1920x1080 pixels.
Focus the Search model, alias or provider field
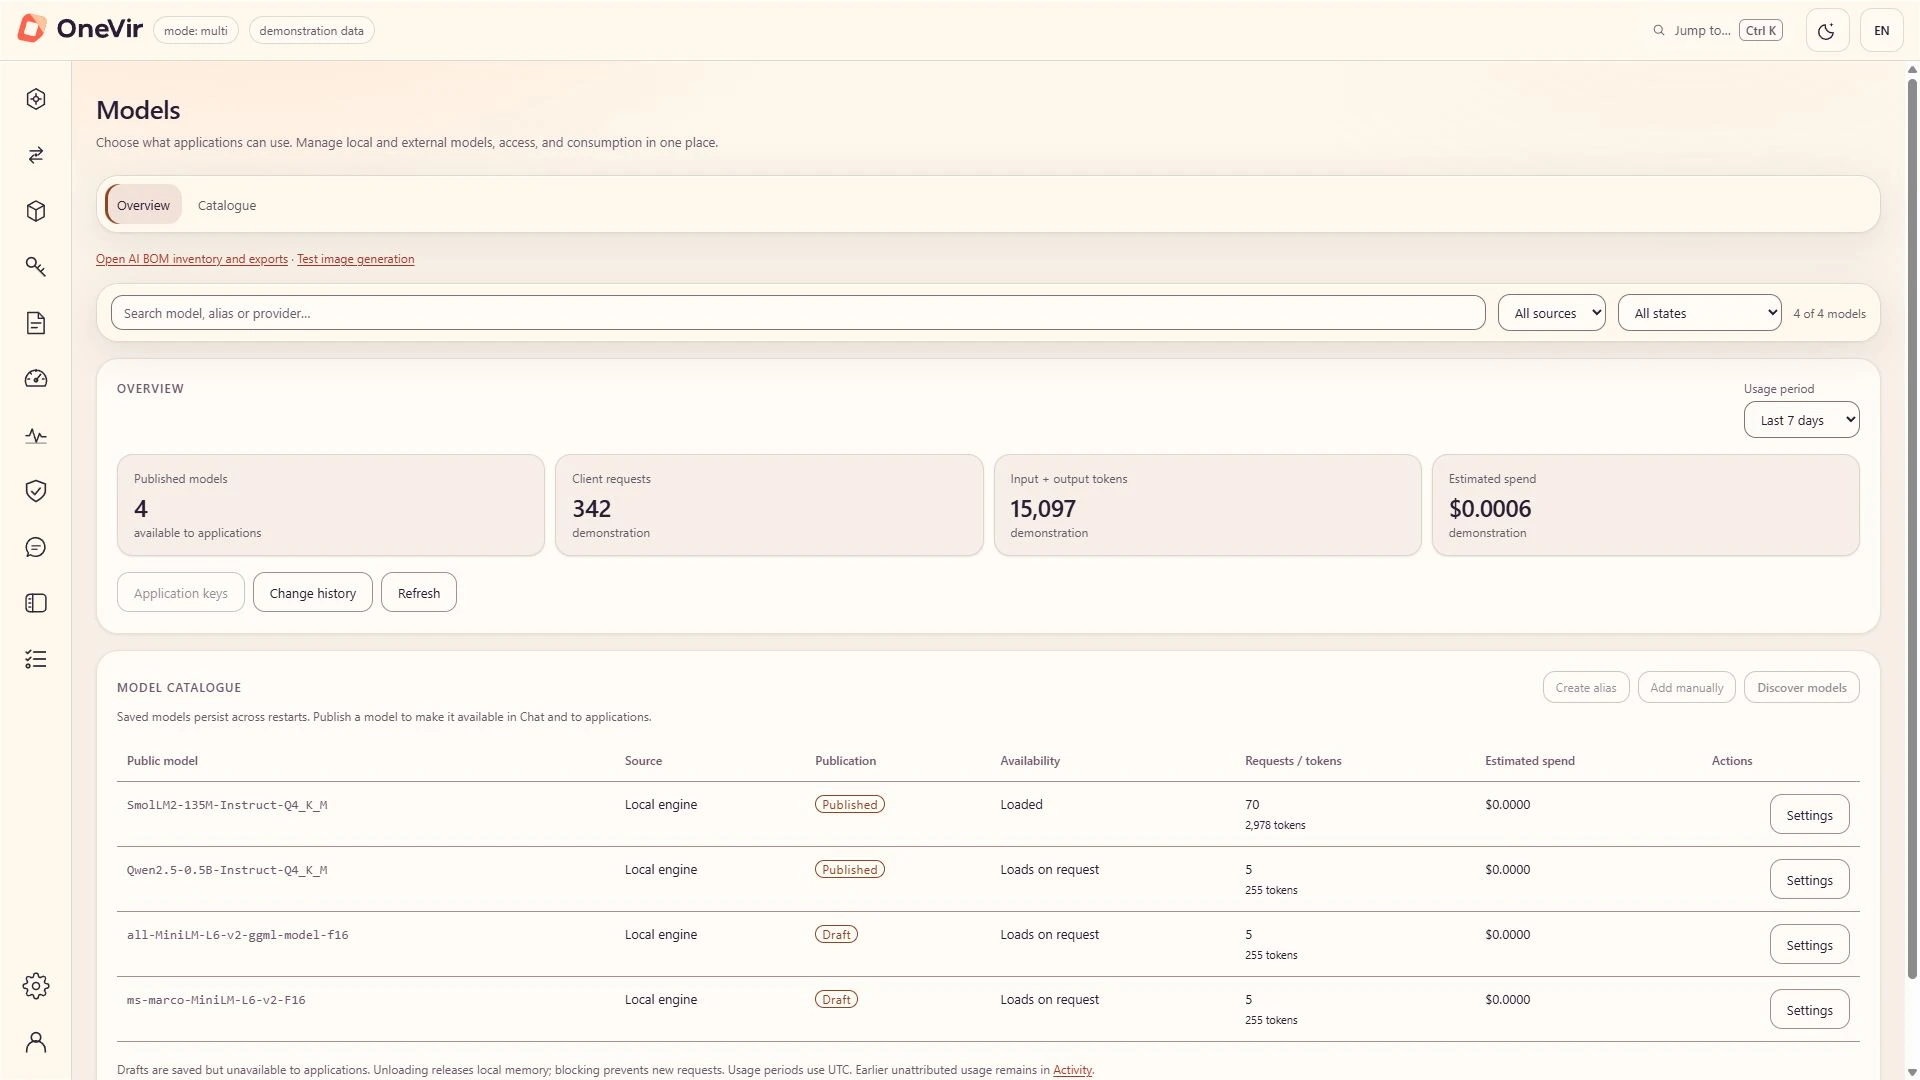[x=798, y=313]
